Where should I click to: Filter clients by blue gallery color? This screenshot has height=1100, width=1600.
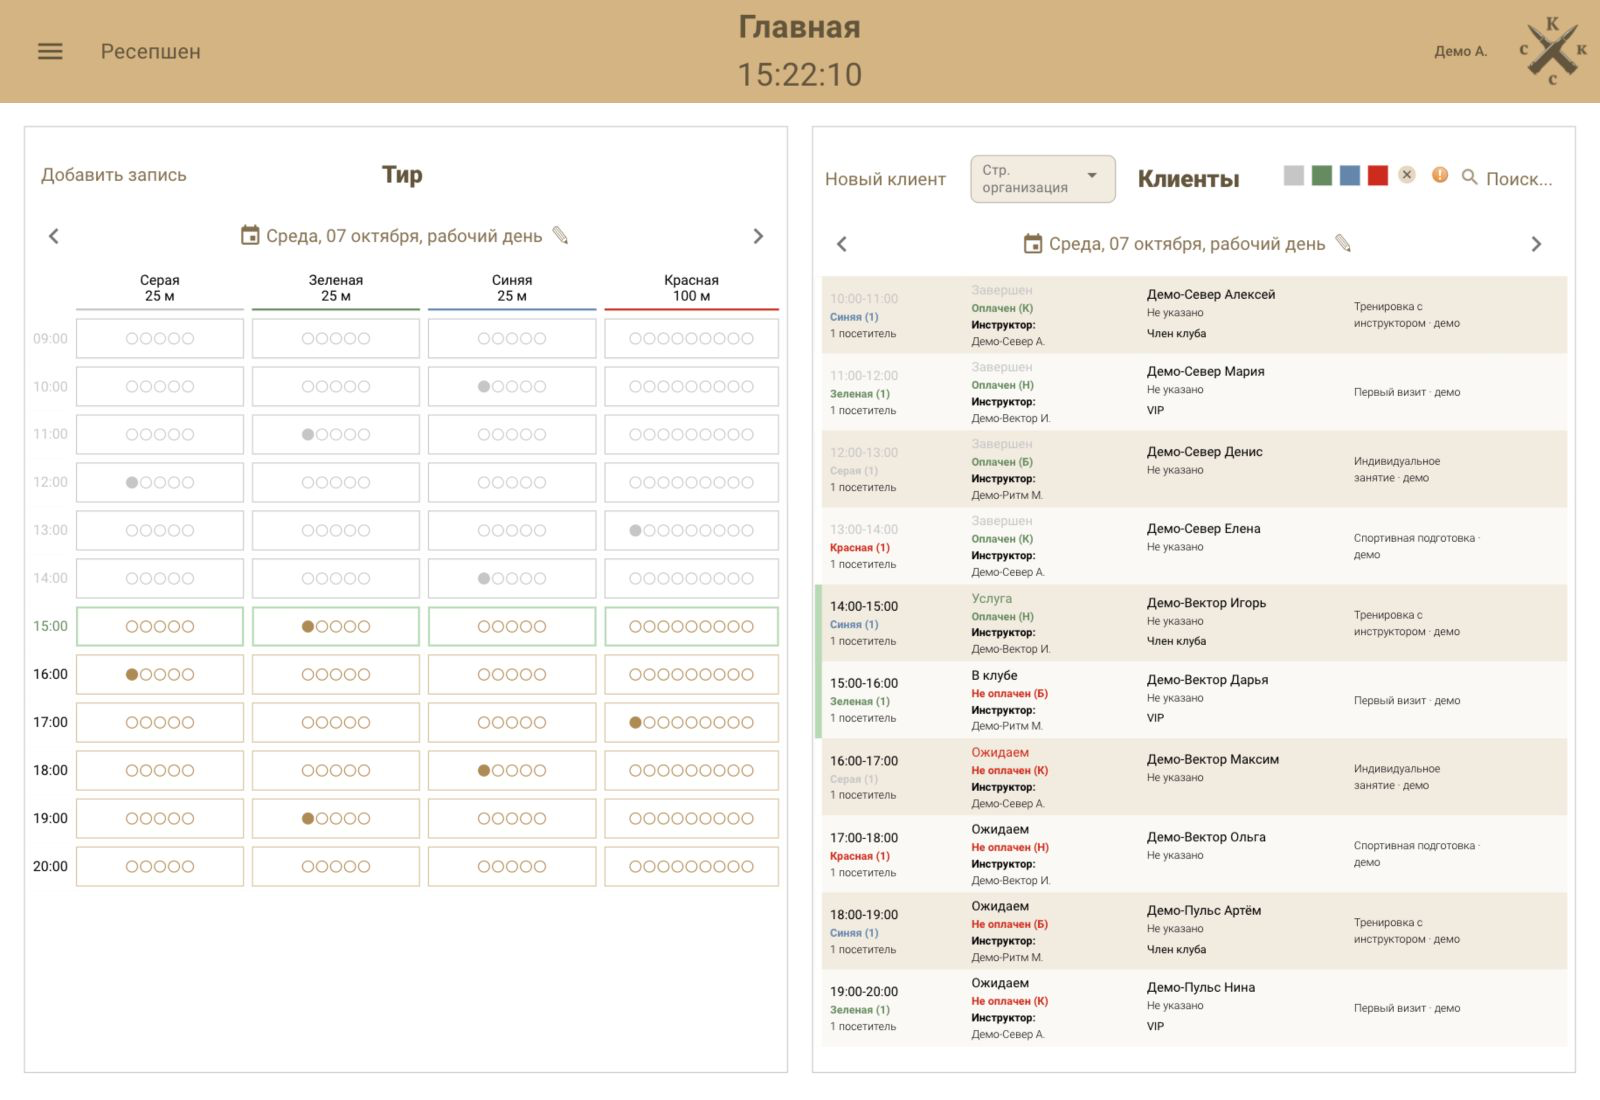1350,176
